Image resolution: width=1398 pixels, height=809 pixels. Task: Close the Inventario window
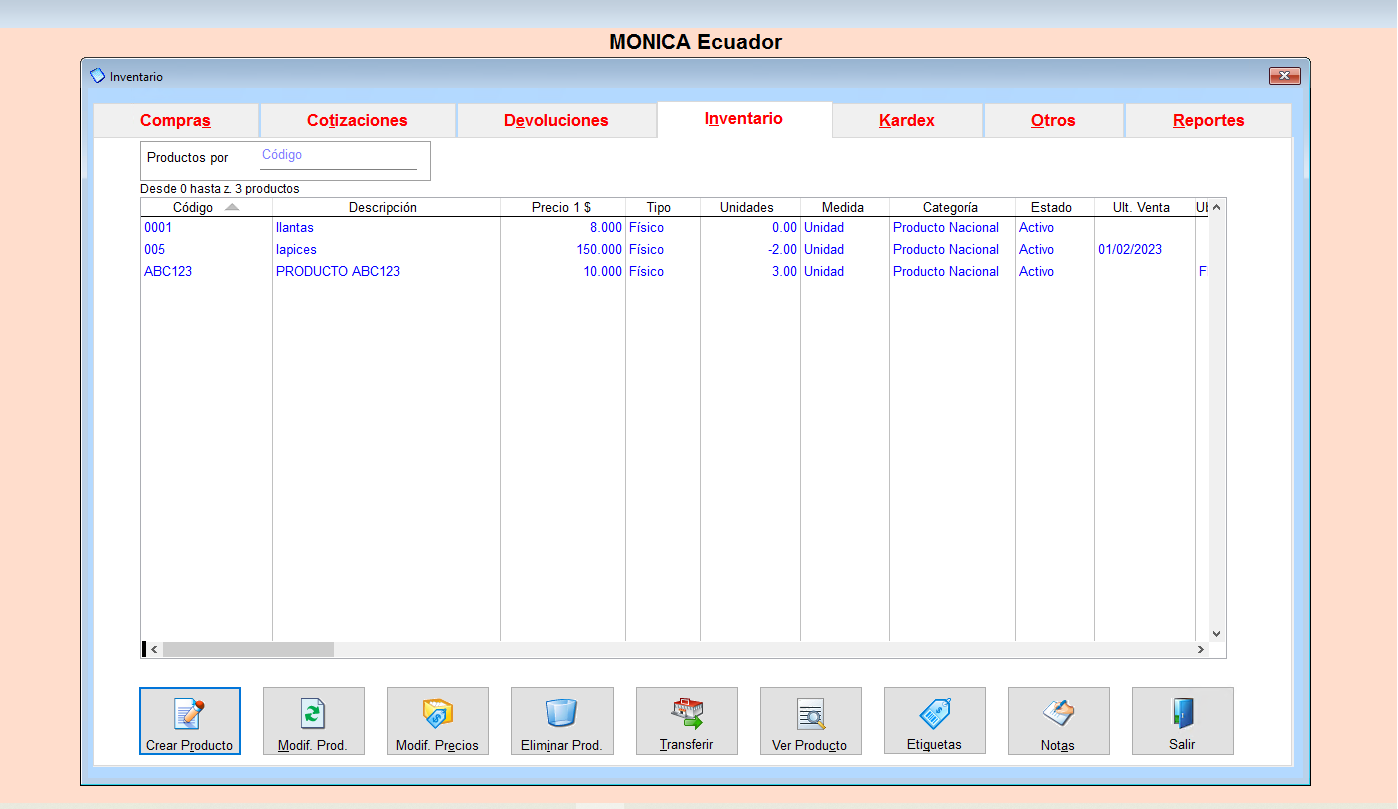tap(1284, 76)
